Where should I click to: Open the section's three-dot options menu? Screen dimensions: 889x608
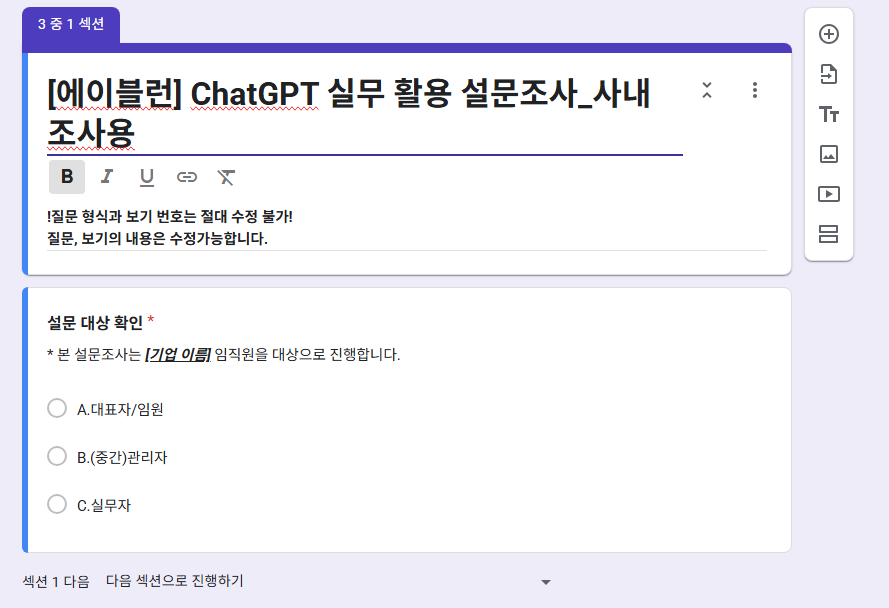click(x=755, y=90)
